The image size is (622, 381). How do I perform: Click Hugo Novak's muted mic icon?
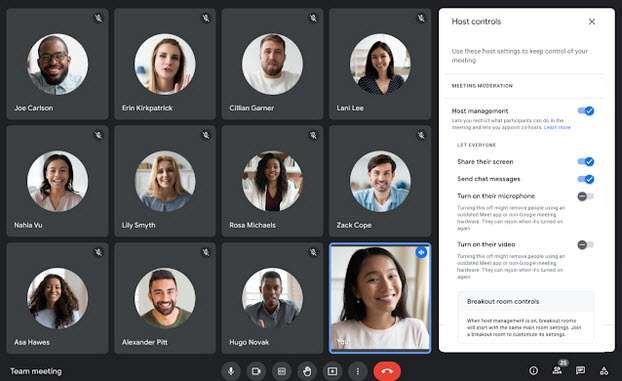click(313, 252)
